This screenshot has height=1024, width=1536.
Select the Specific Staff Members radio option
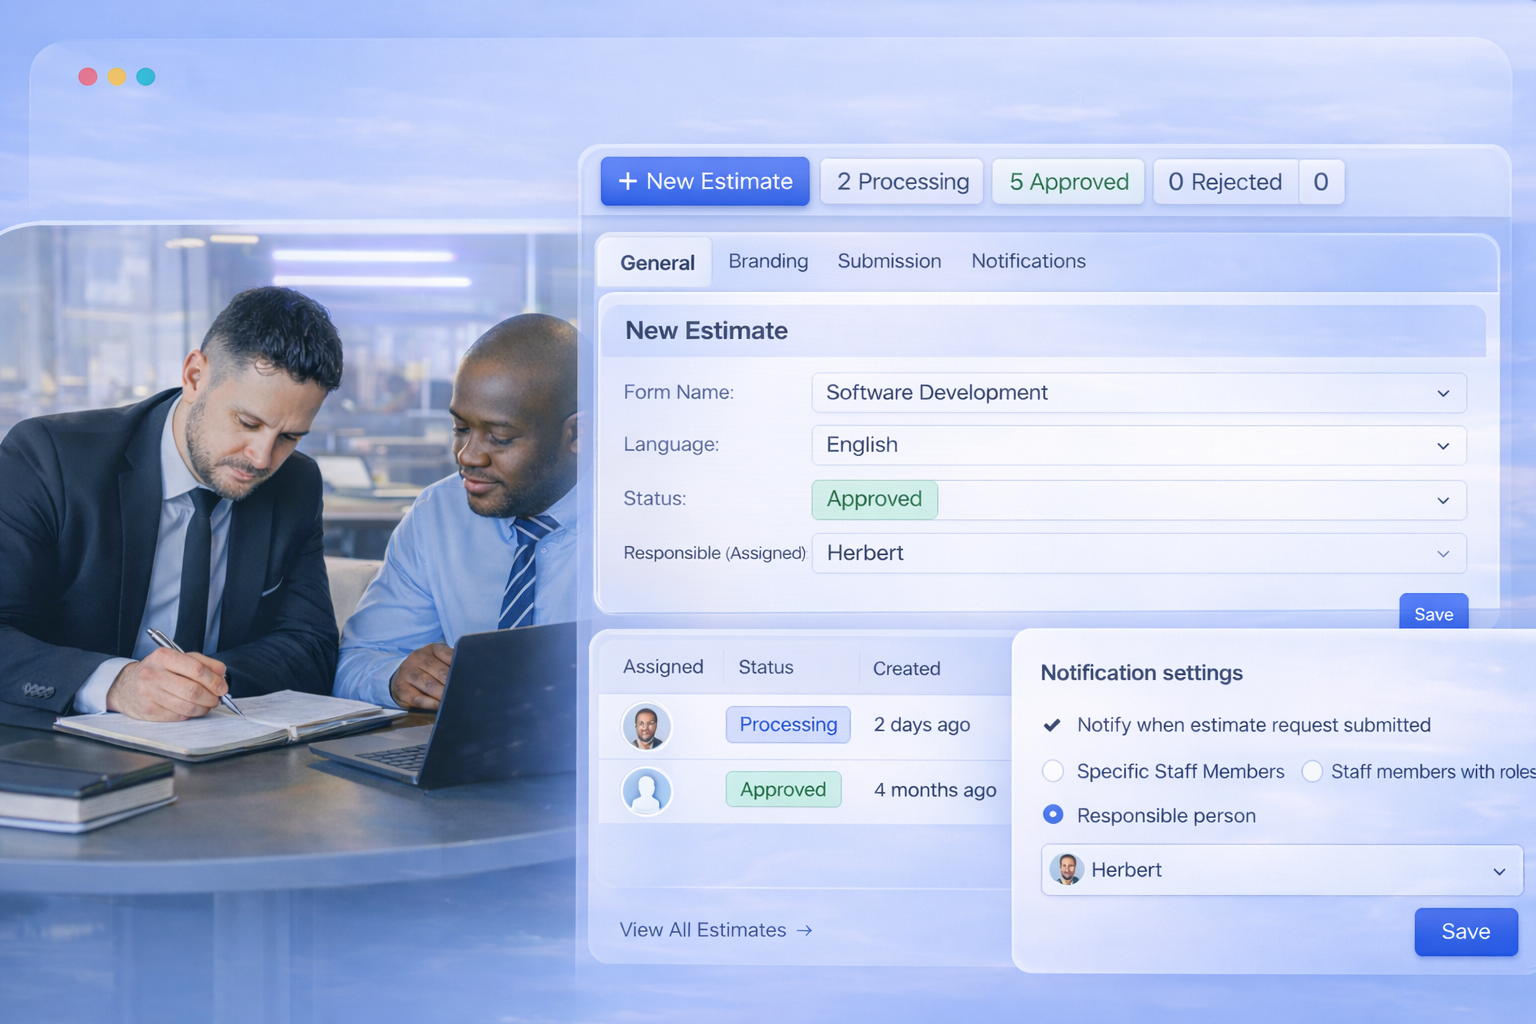[1053, 771]
